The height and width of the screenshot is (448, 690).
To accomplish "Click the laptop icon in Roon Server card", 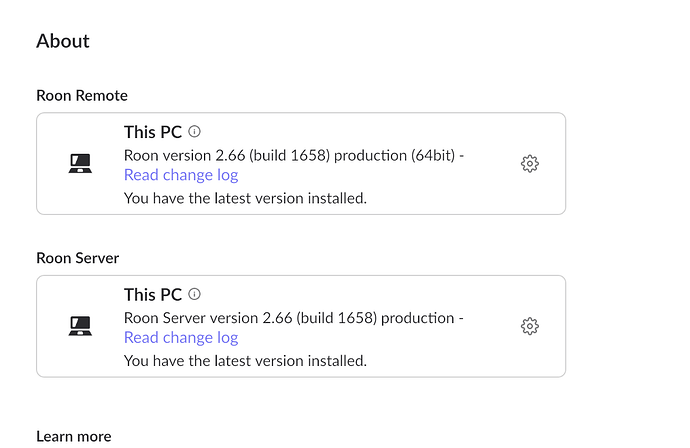I will (80, 326).
